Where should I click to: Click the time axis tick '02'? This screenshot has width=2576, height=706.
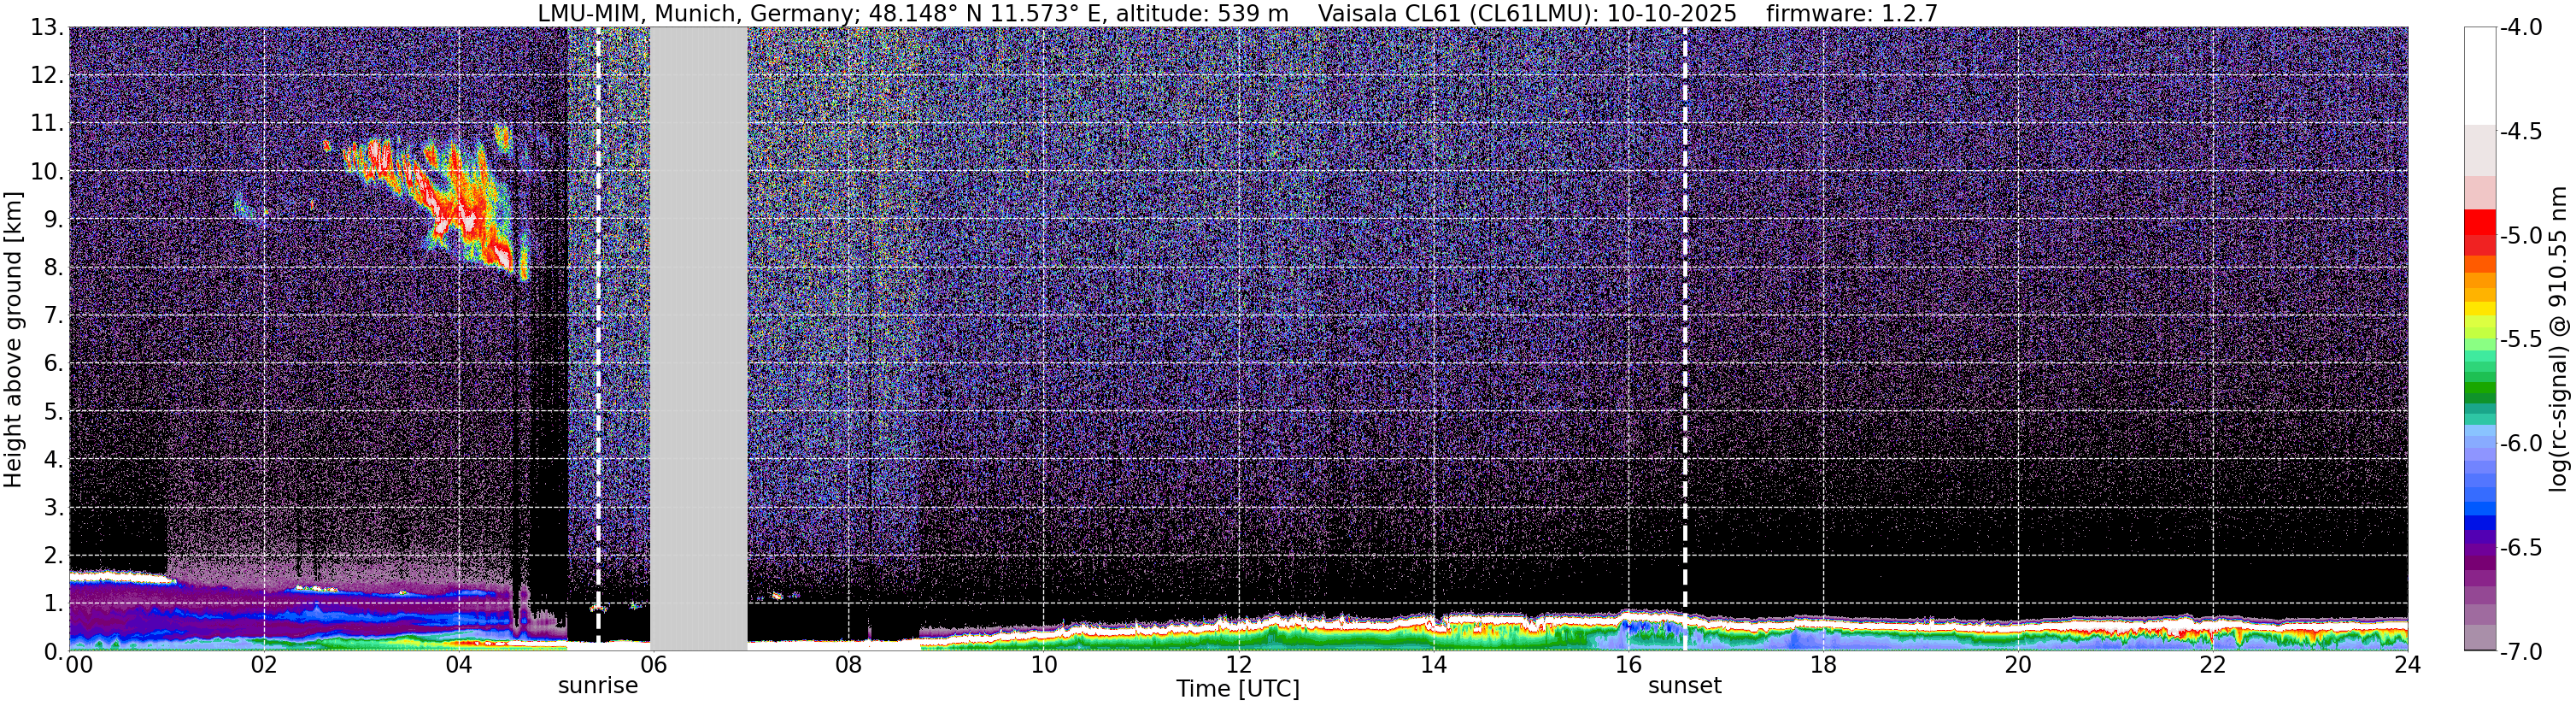[263, 666]
